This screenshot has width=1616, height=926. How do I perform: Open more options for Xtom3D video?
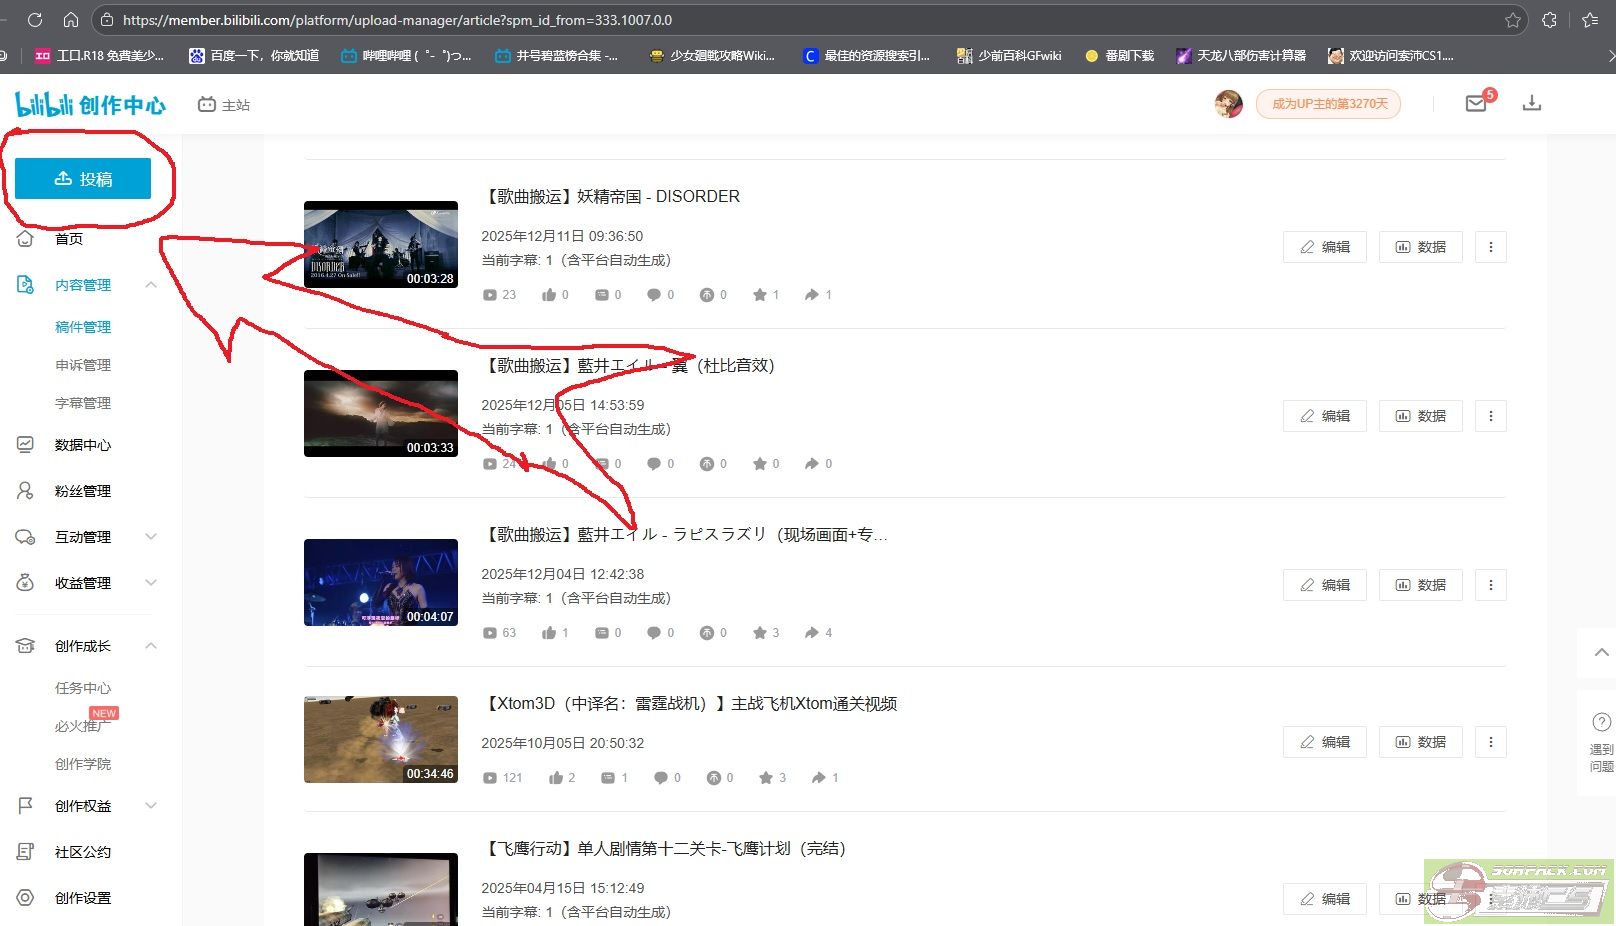coord(1490,742)
